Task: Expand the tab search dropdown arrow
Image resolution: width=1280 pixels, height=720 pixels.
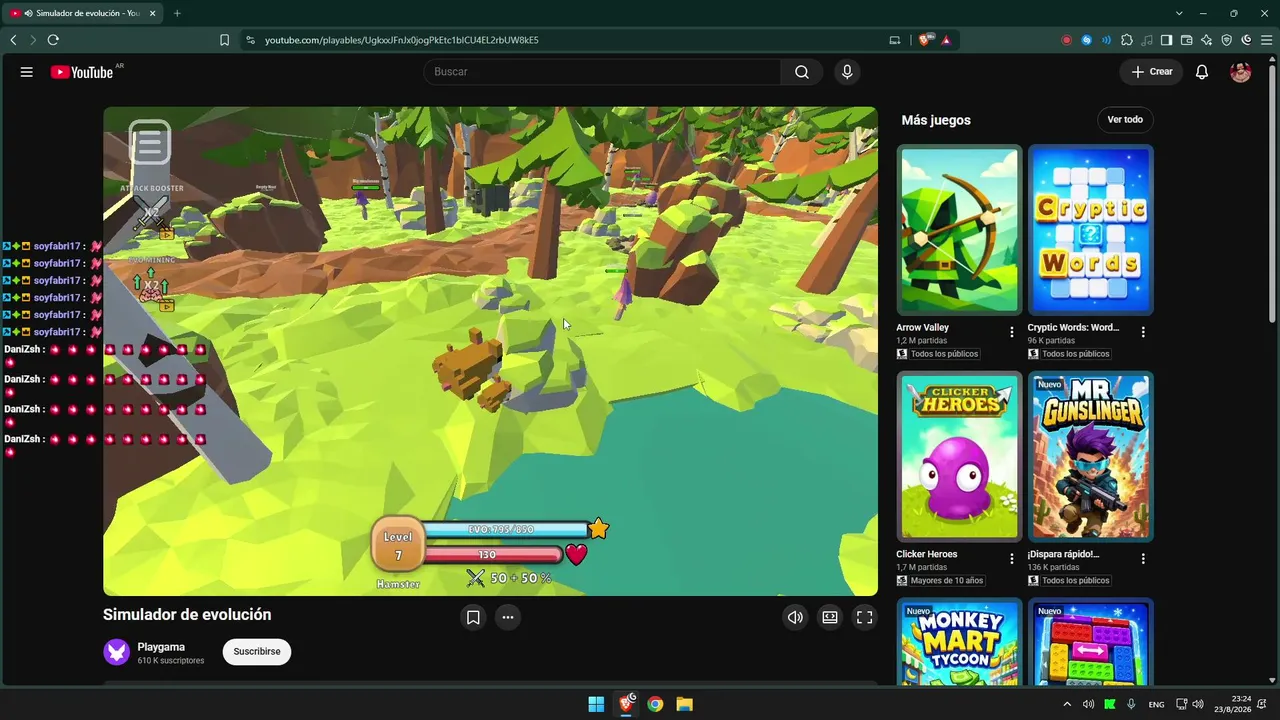Action: (1179, 13)
